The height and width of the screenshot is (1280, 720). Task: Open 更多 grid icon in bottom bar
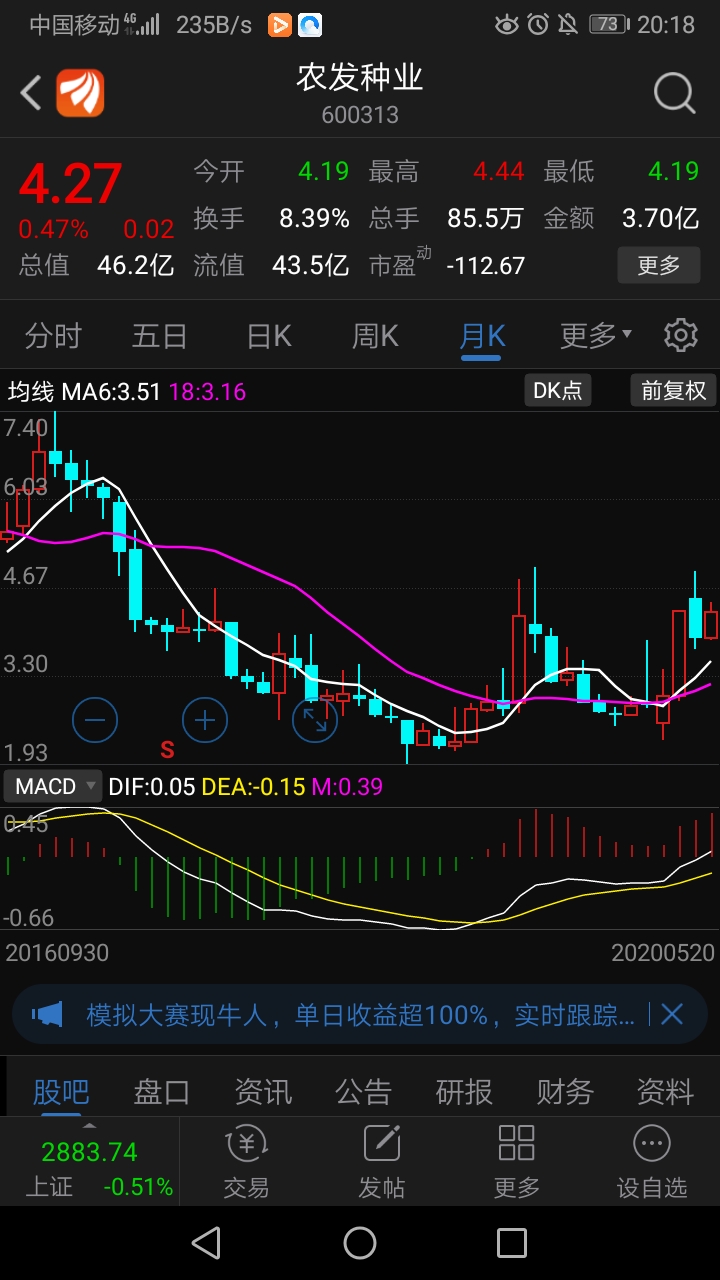coord(517,1161)
